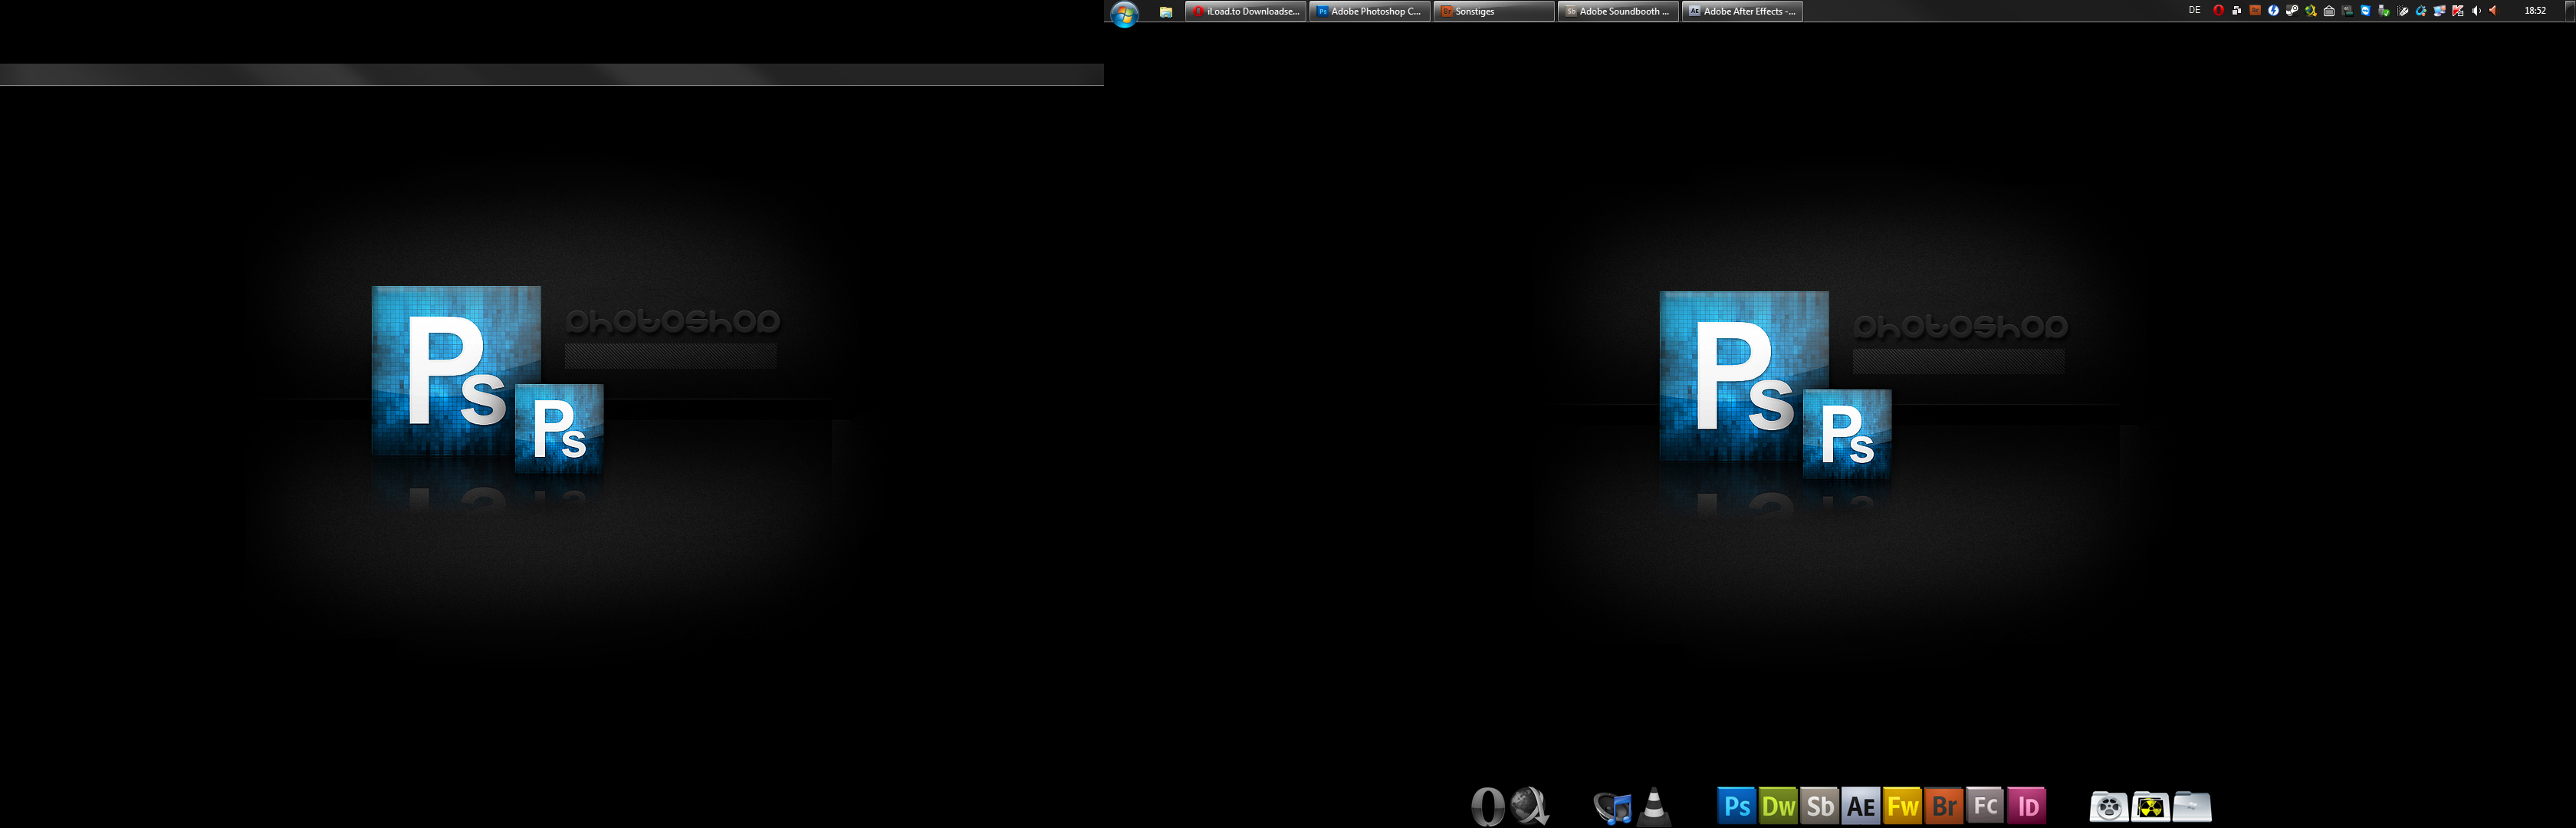Open After Effects dock icon
The height and width of the screenshot is (828, 2576).
click(x=1861, y=805)
